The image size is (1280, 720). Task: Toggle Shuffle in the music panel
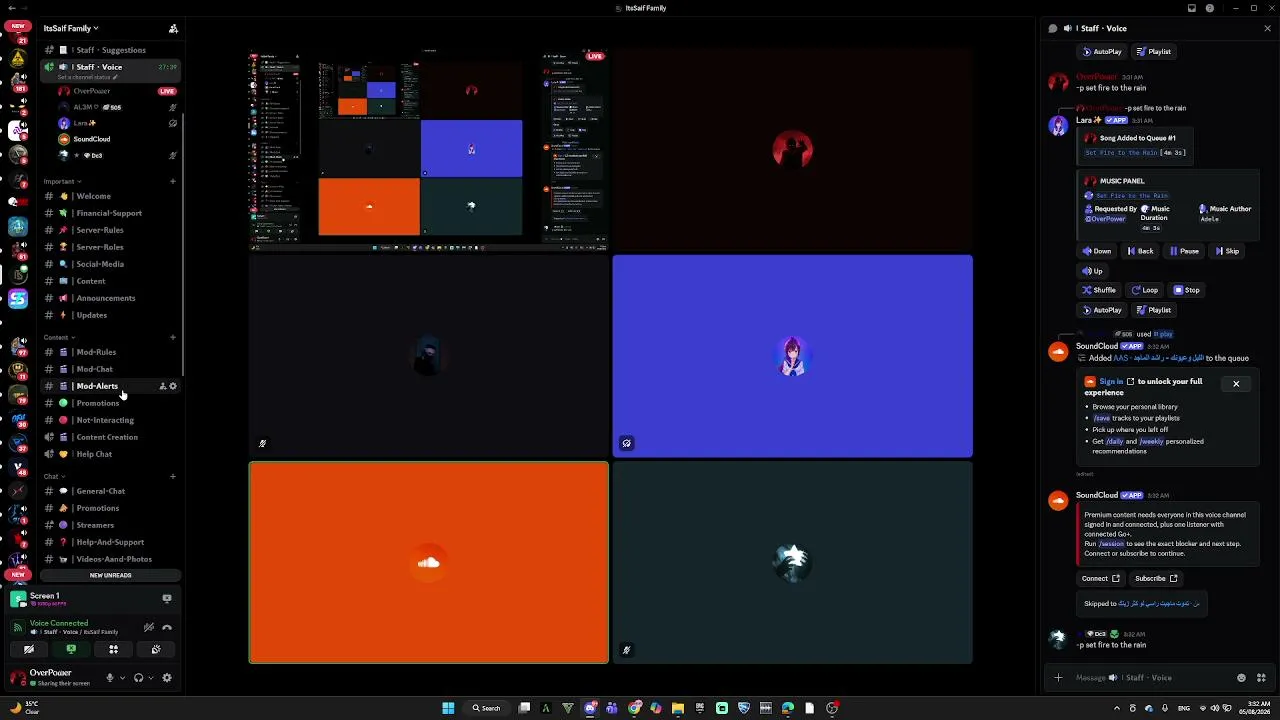(x=1099, y=290)
